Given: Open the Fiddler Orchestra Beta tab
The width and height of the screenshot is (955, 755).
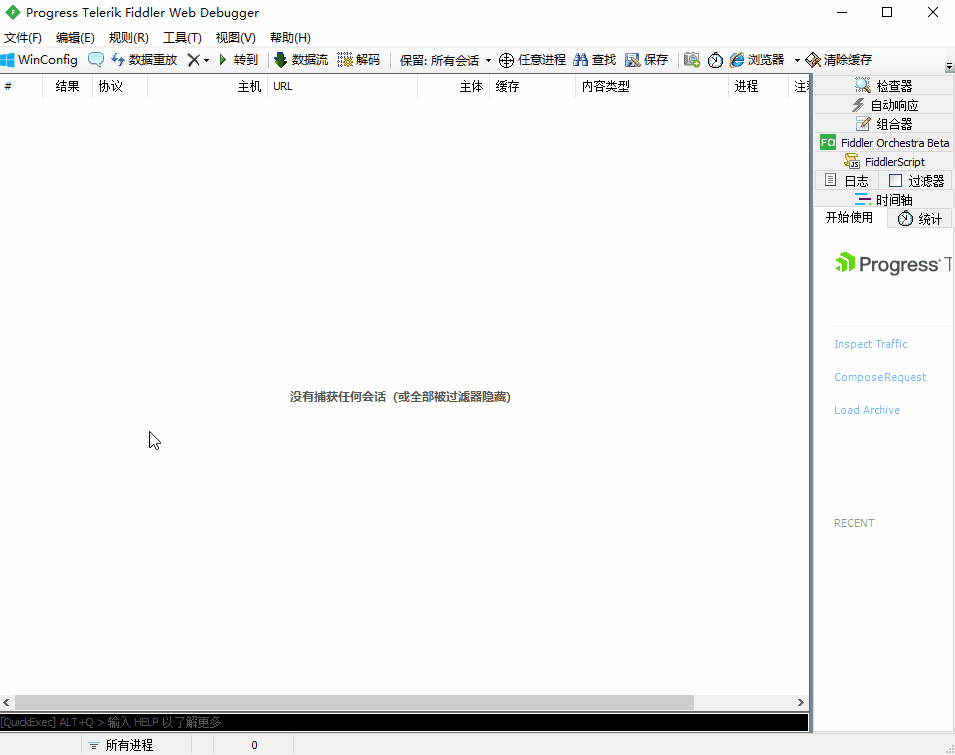Looking at the screenshot, I should tap(884, 142).
